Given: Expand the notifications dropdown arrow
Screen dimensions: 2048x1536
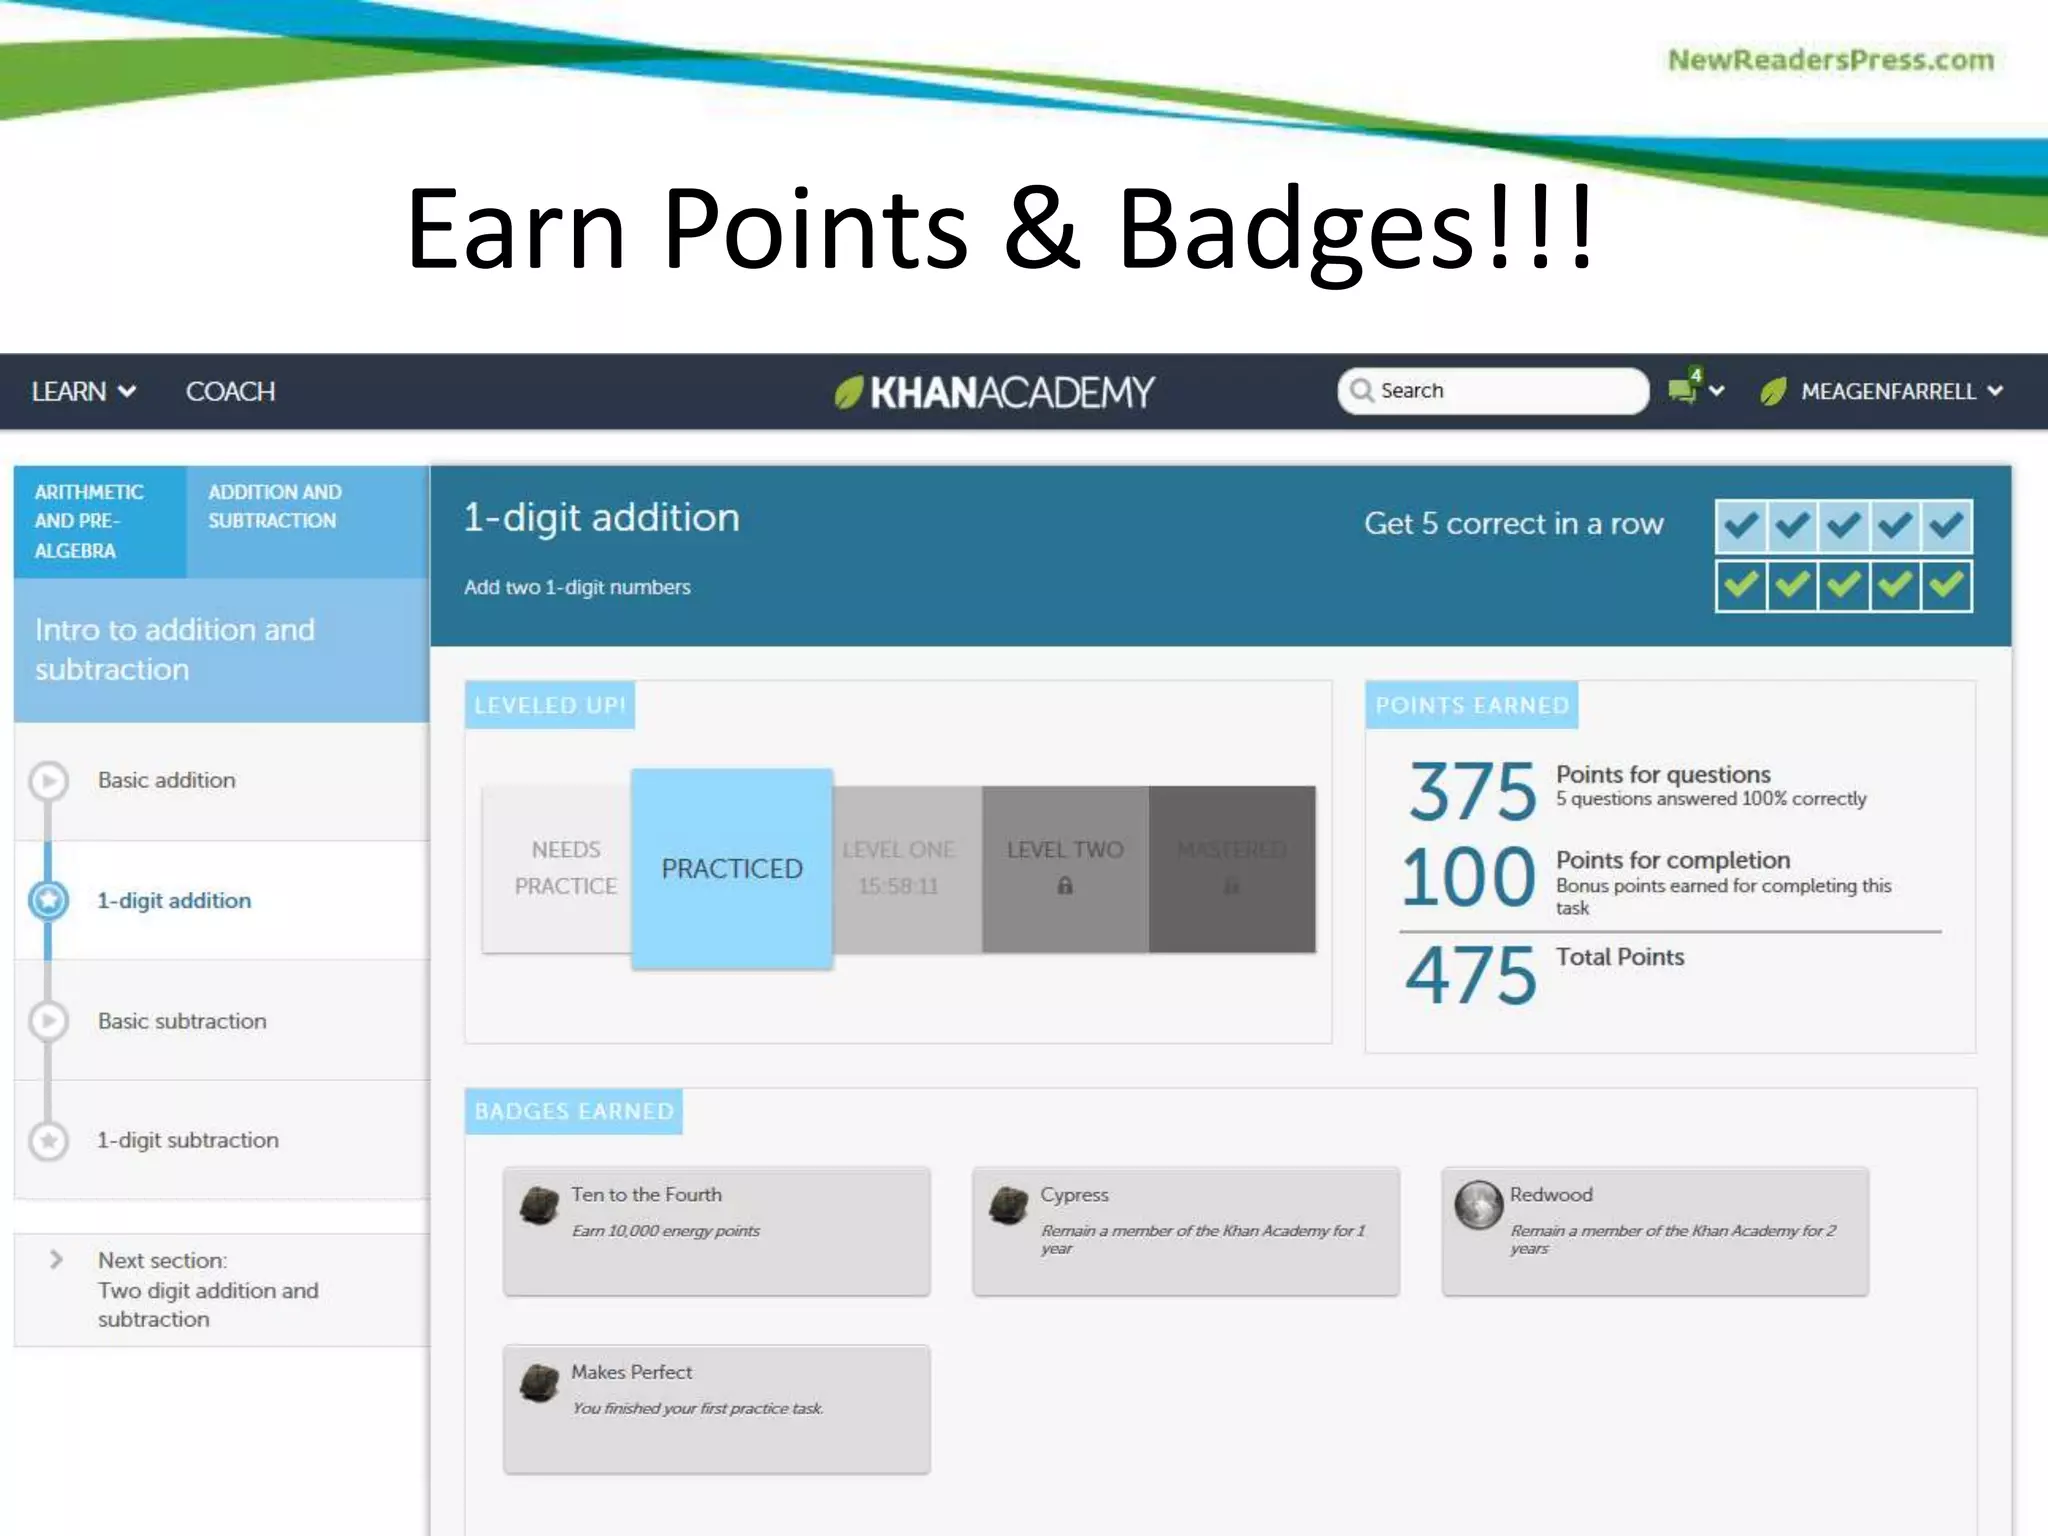Looking at the screenshot, I should click(1717, 391).
